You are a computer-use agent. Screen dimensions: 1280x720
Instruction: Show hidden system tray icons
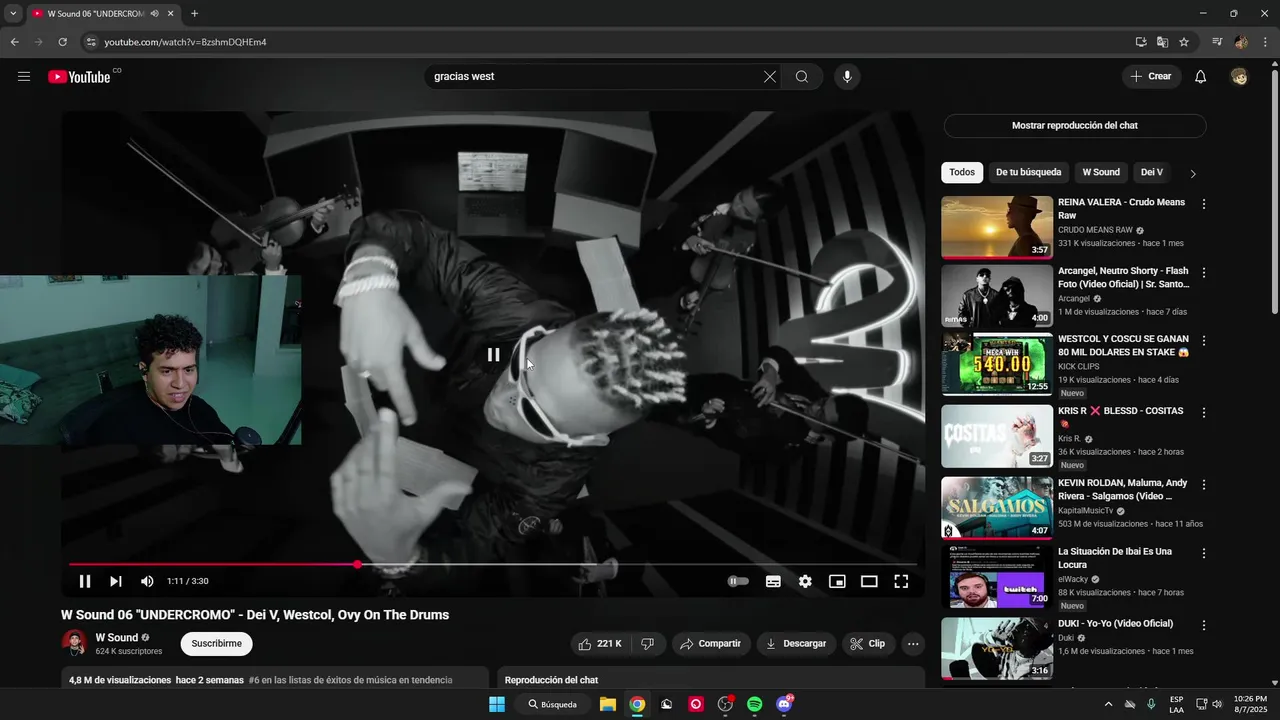click(1108, 704)
